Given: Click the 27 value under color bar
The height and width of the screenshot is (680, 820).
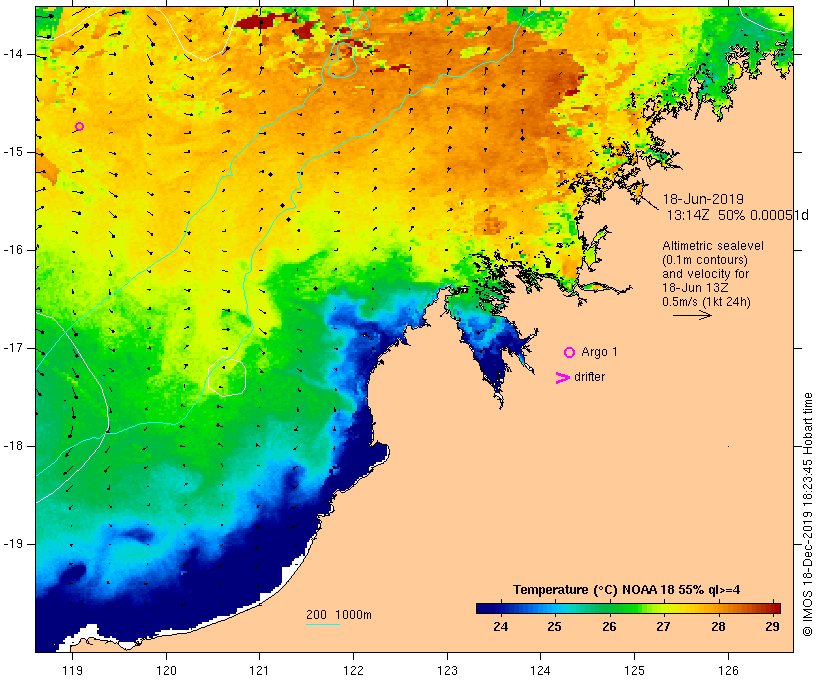Looking at the screenshot, I should [x=663, y=627].
